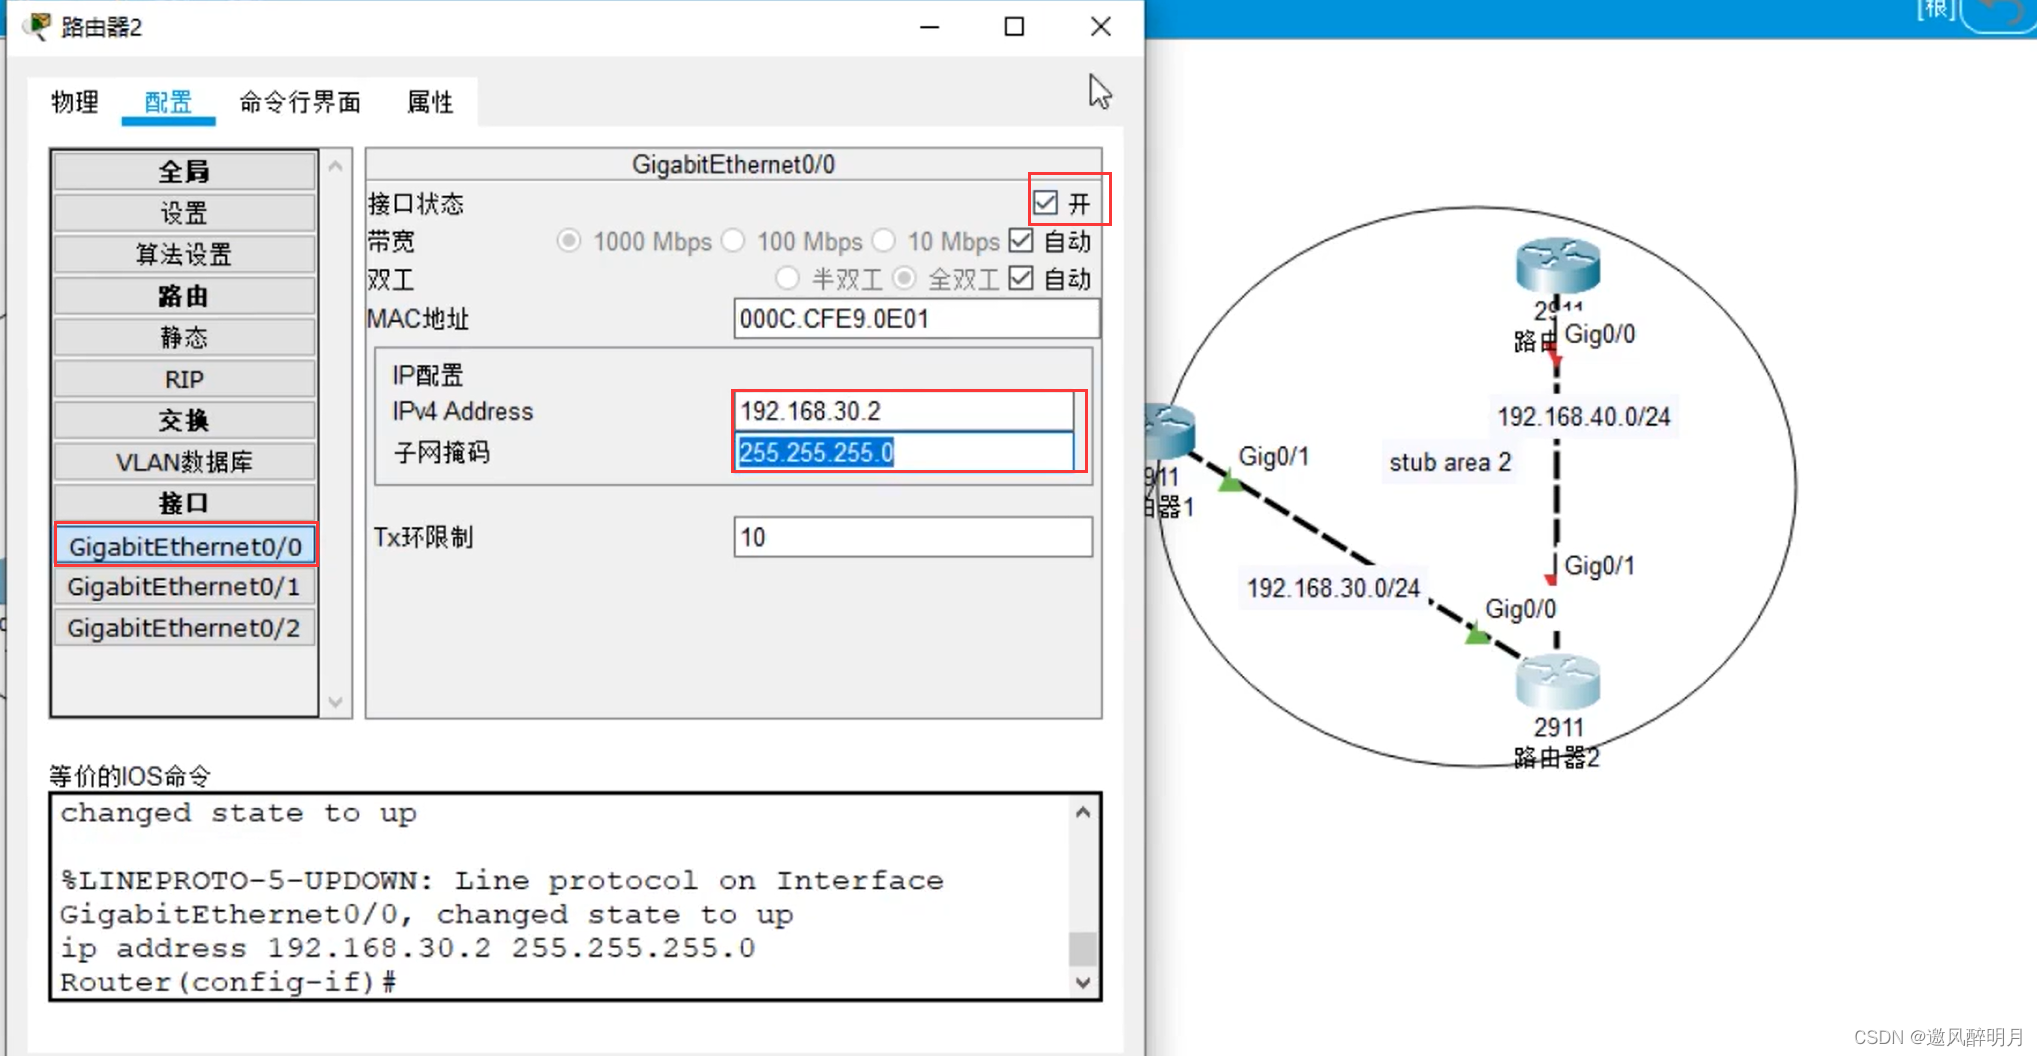The width and height of the screenshot is (2037, 1056).
Task: Select the GigabitEthernet0/1 interface
Action: (184, 587)
